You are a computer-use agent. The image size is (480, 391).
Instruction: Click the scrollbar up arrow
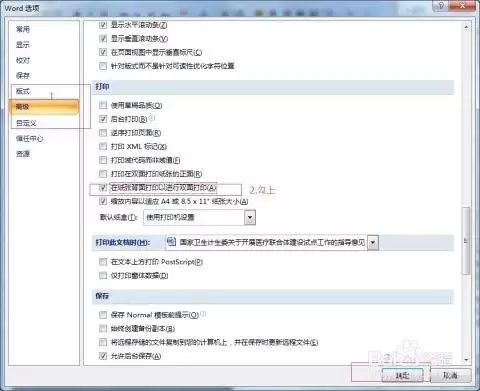466,27
